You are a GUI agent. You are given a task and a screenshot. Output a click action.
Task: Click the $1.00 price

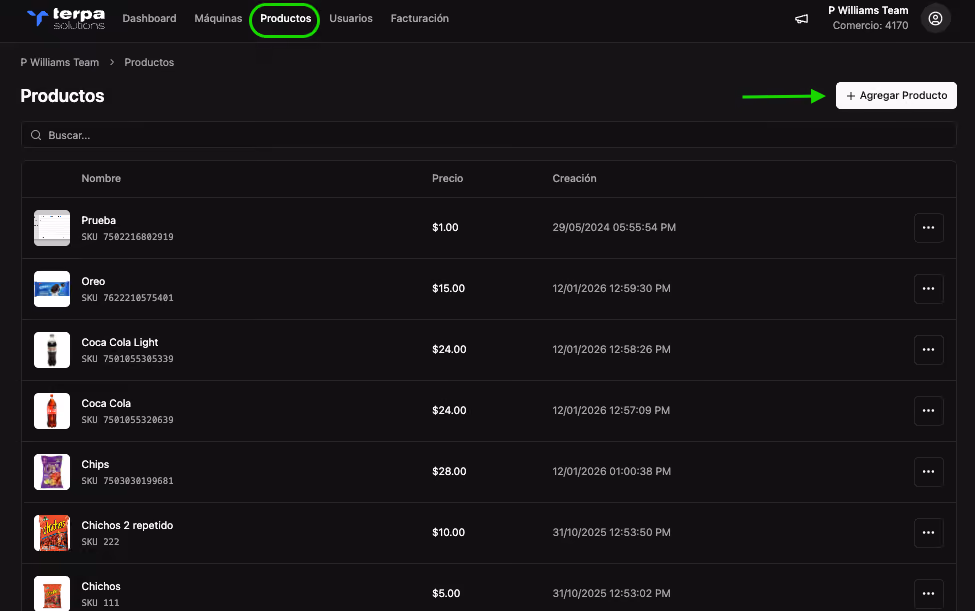[x=445, y=227]
